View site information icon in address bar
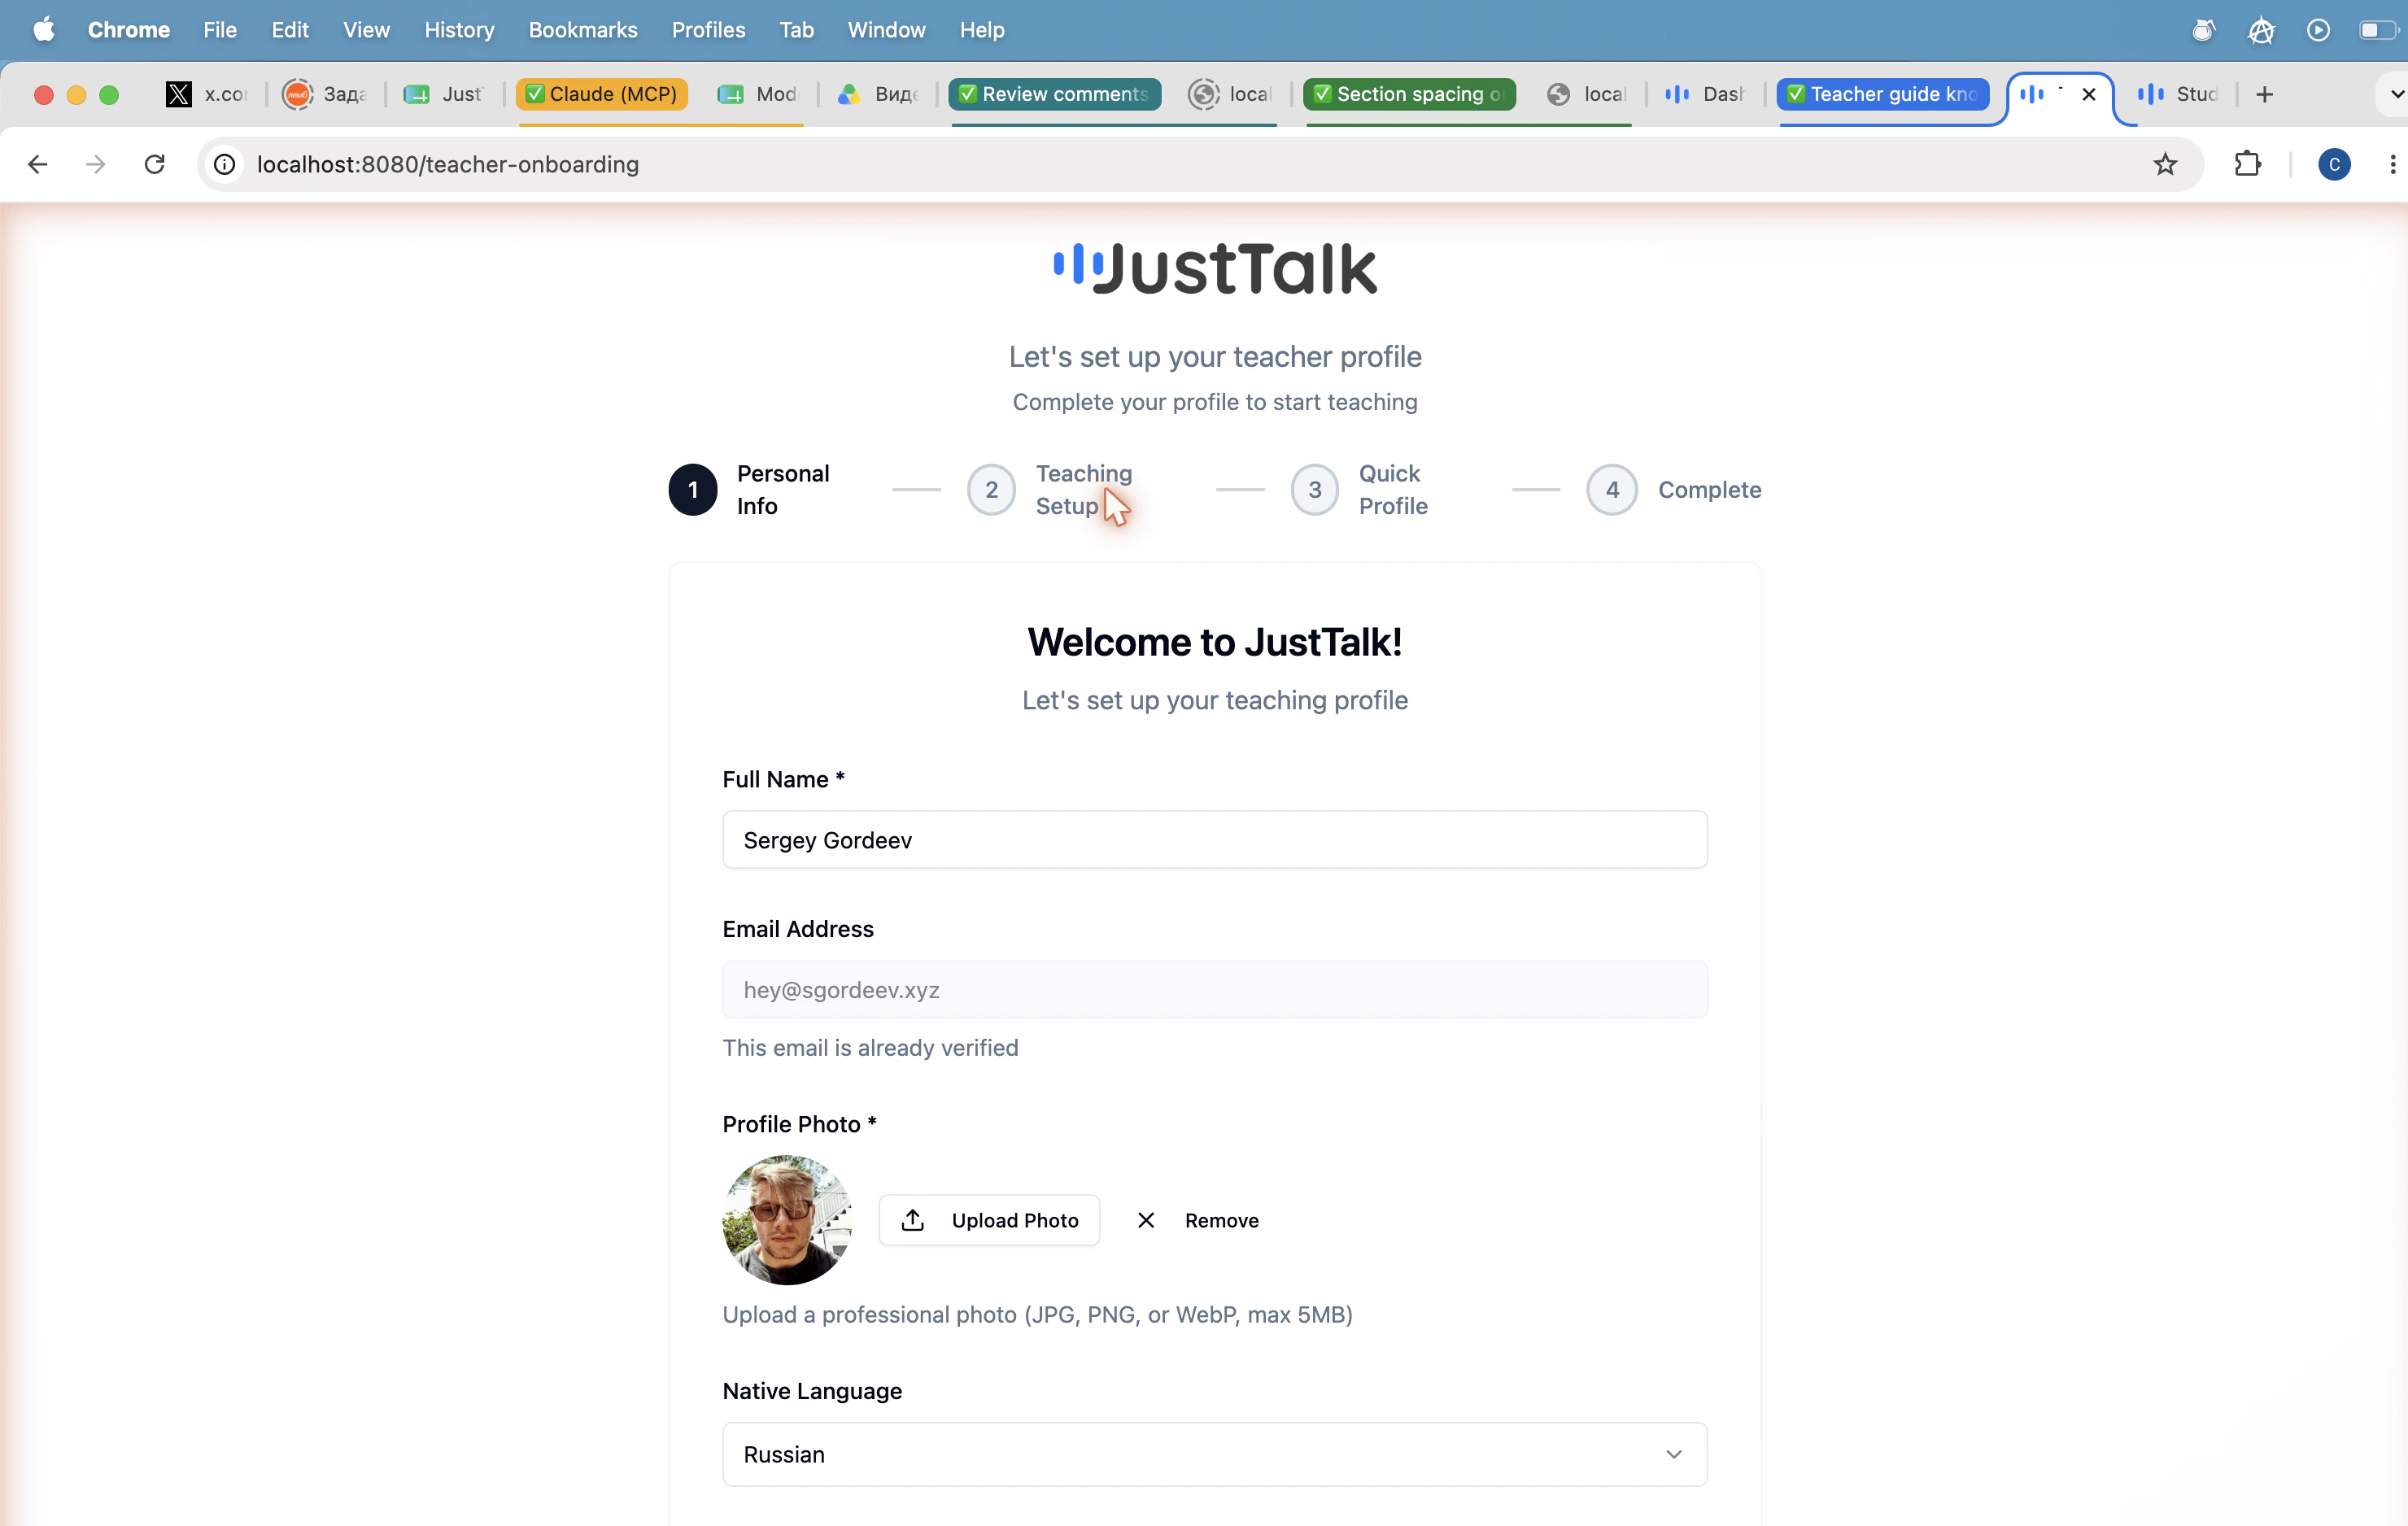The height and width of the screenshot is (1526, 2408). [225, 164]
